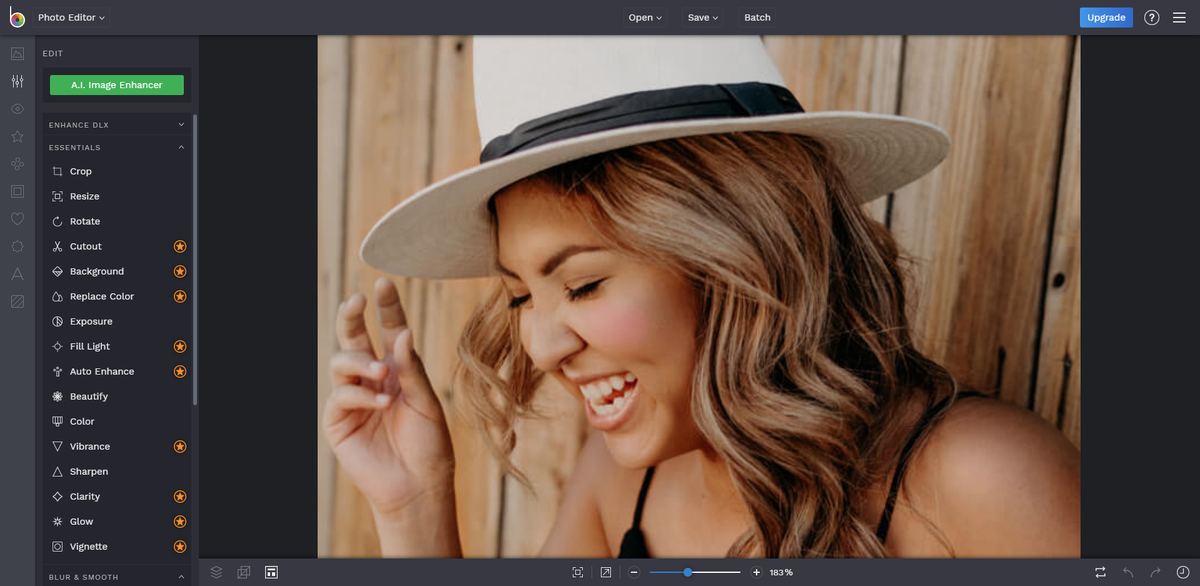Open the hamburger menu icon
The height and width of the screenshot is (586, 1200).
point(1180,17)
